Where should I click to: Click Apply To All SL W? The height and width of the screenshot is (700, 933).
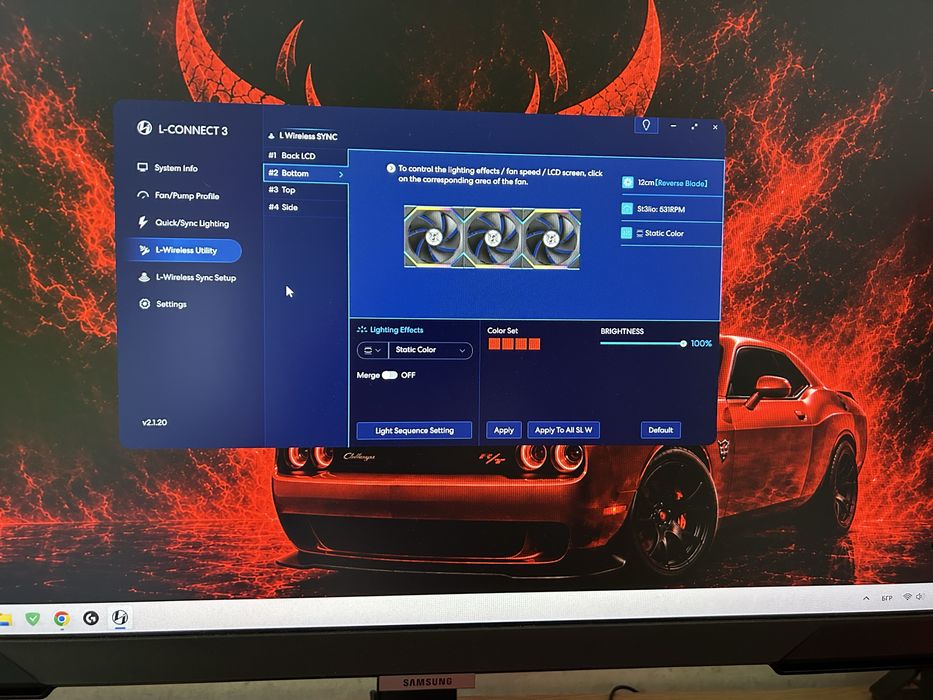coord(563,430)
